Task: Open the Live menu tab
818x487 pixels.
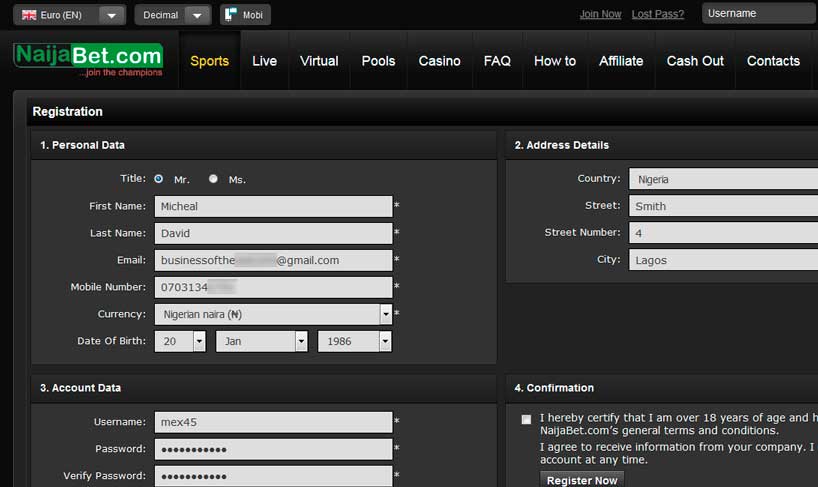Action: tap(264, 61)
